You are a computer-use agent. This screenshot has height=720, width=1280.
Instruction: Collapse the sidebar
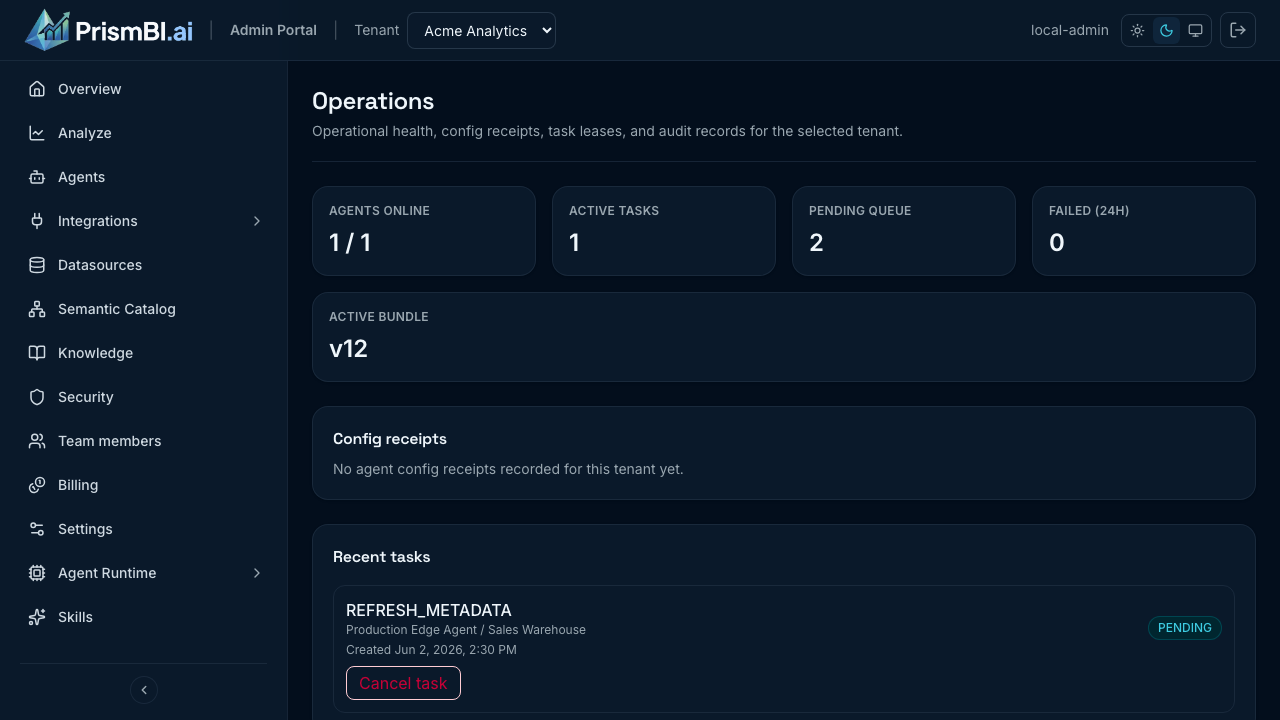click(144, 690)
